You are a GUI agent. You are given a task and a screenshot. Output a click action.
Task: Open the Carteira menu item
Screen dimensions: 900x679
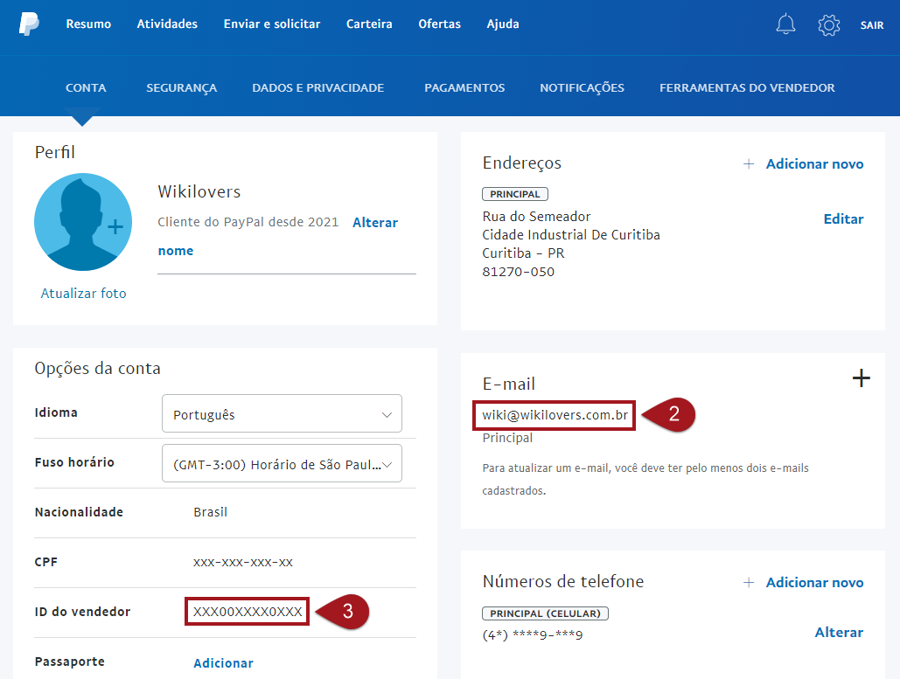click(x=369, y=24)
